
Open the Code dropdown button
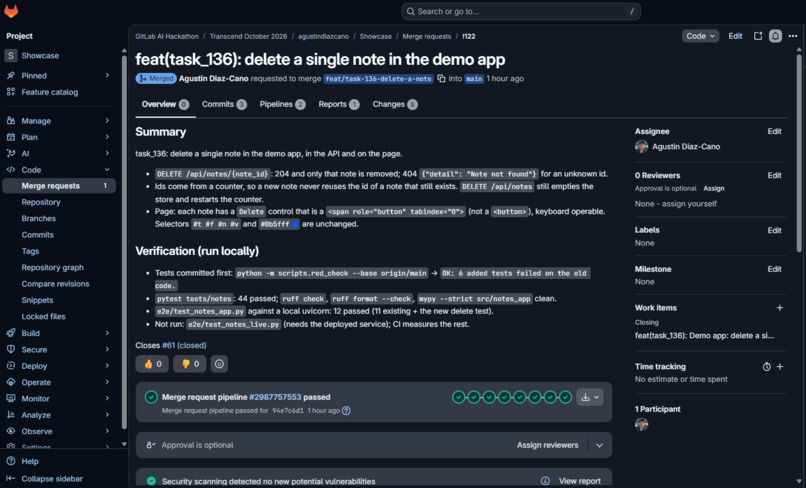(700, 36)
